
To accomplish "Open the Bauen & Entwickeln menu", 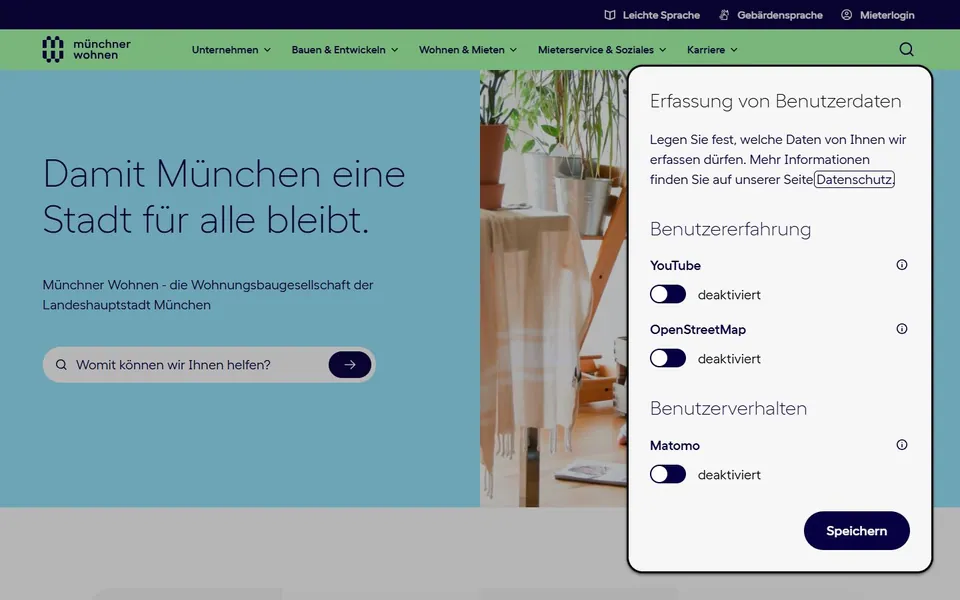I will [x=345, y=50].
